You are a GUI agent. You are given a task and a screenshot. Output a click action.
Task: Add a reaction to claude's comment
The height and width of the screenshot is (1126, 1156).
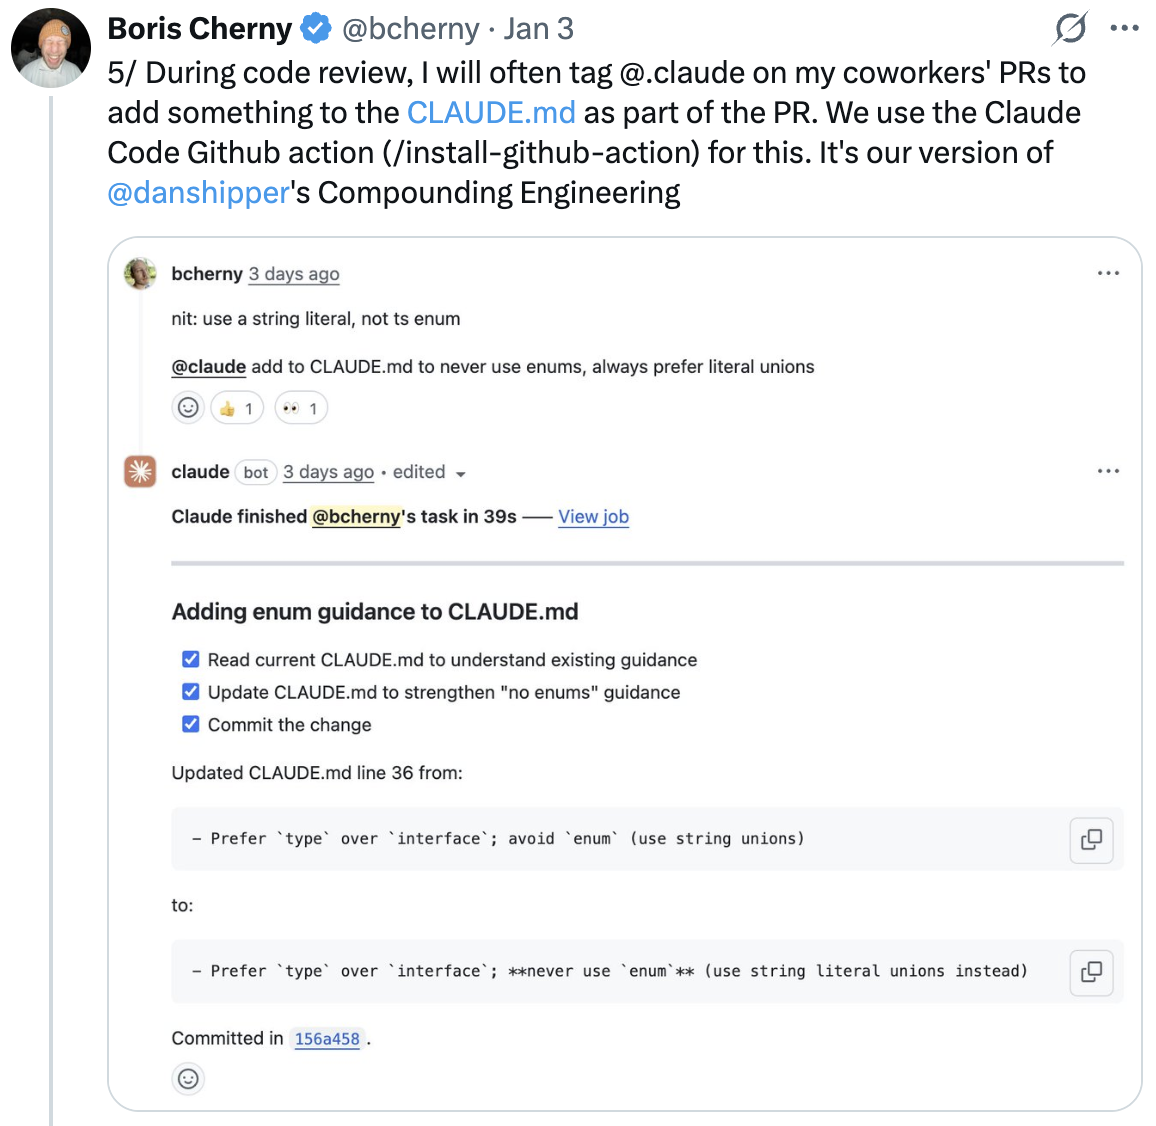tap(188, 1079)
